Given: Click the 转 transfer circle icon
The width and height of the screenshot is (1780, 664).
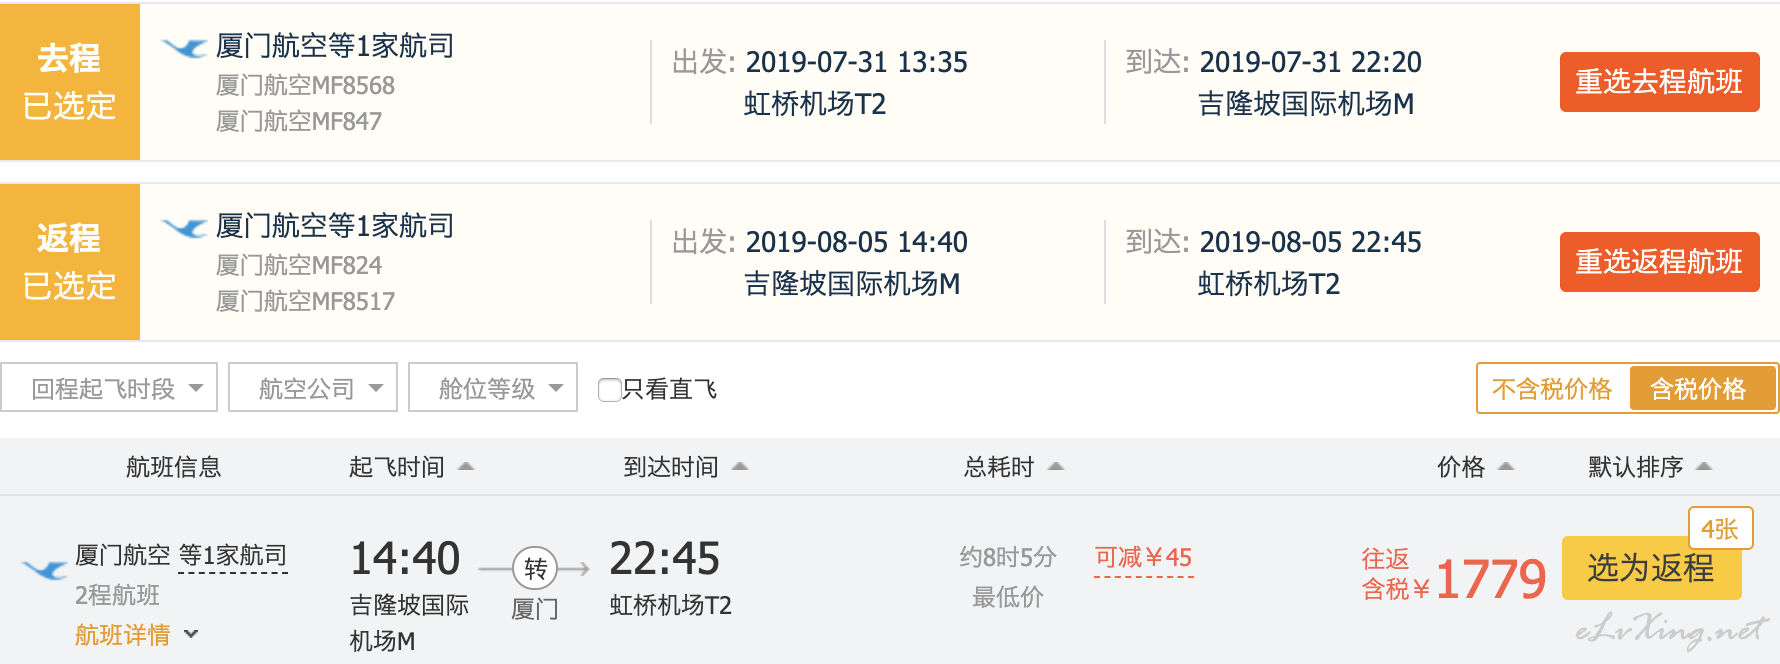Looking at the screenshot, I should tap(535, 568).
